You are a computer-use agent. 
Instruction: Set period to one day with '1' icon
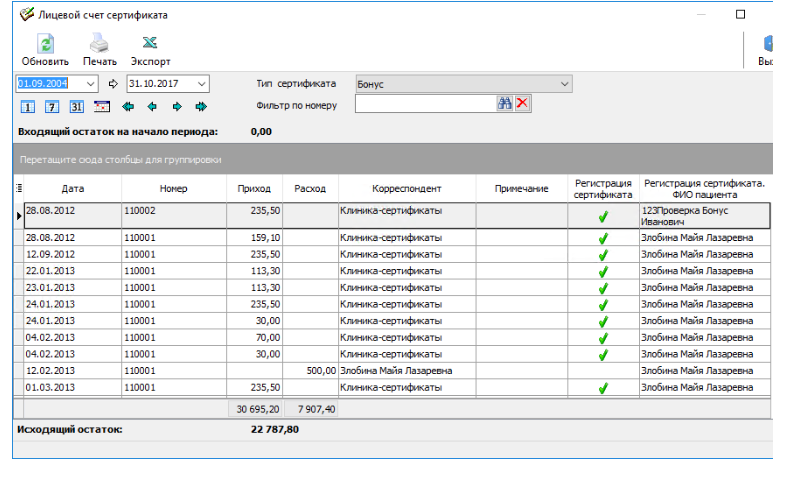pos(27,106)
